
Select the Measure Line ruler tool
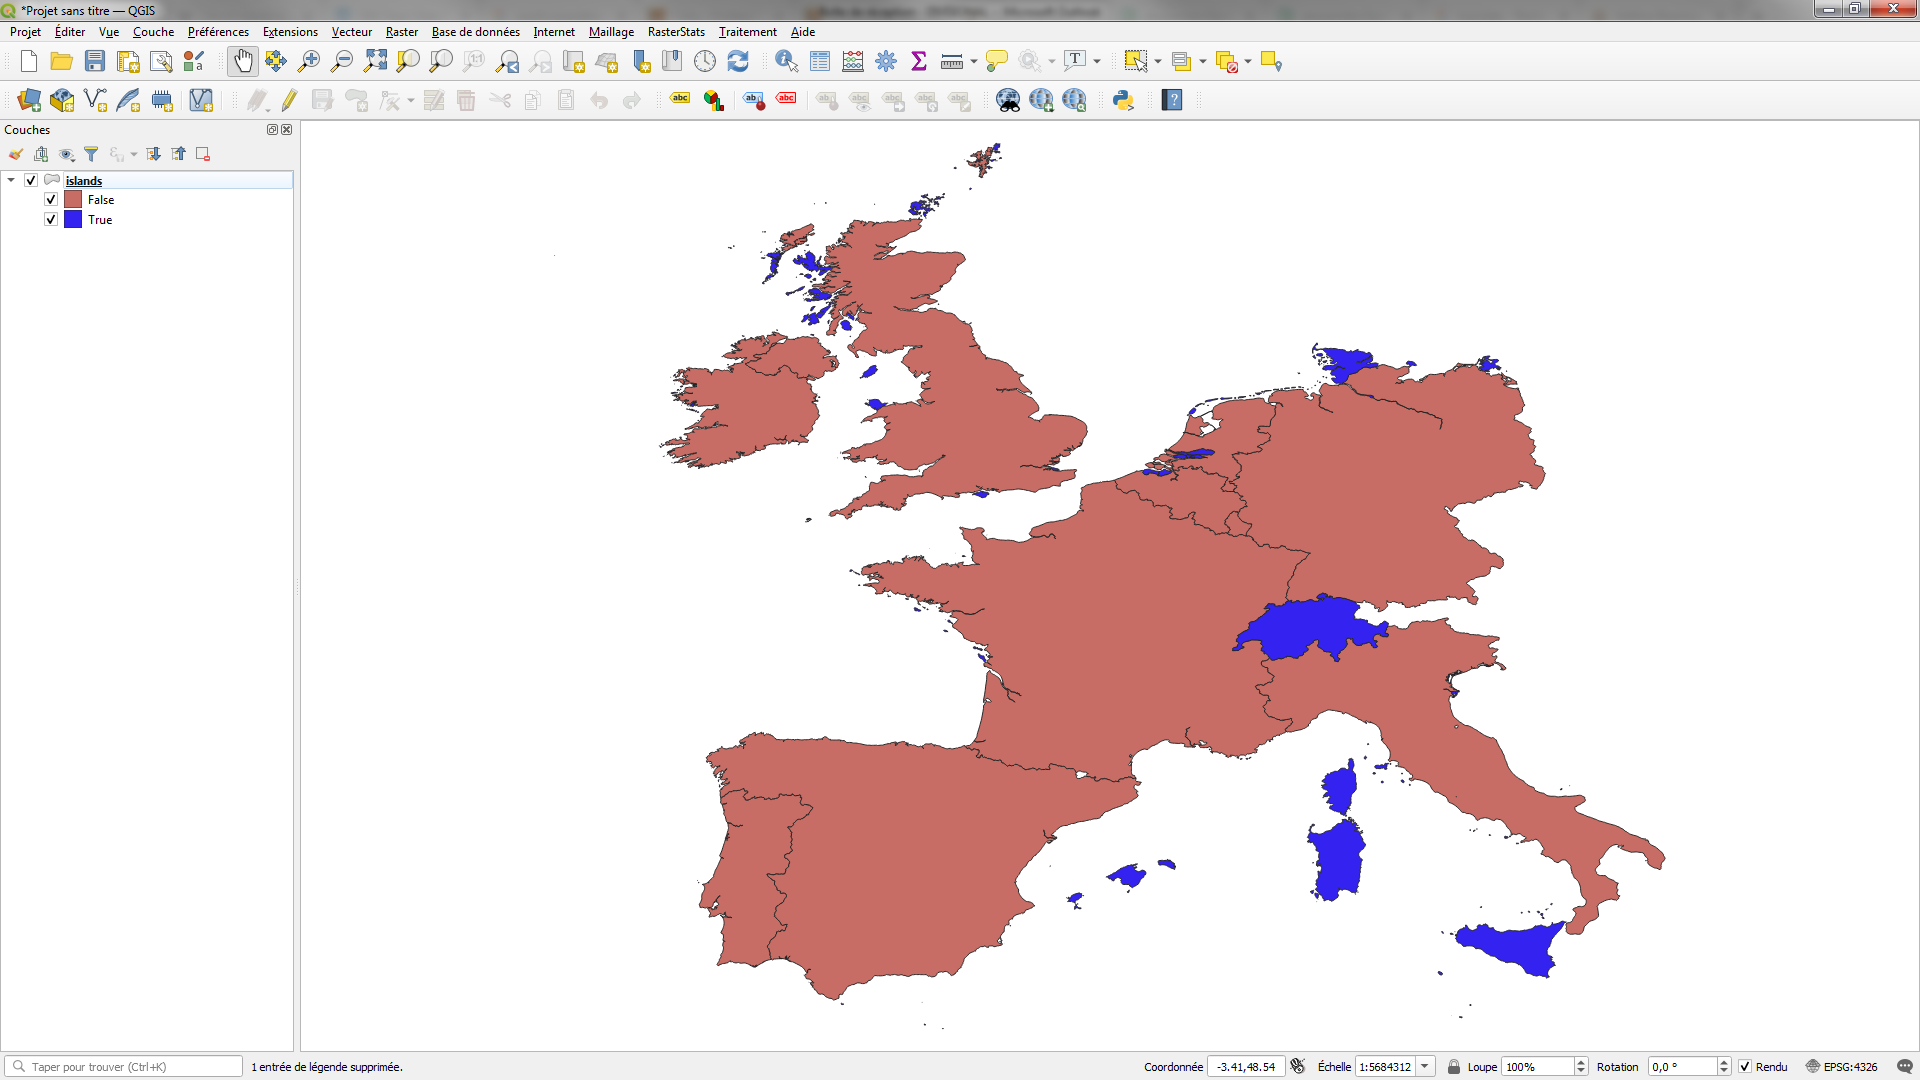(x=952, y=62)
